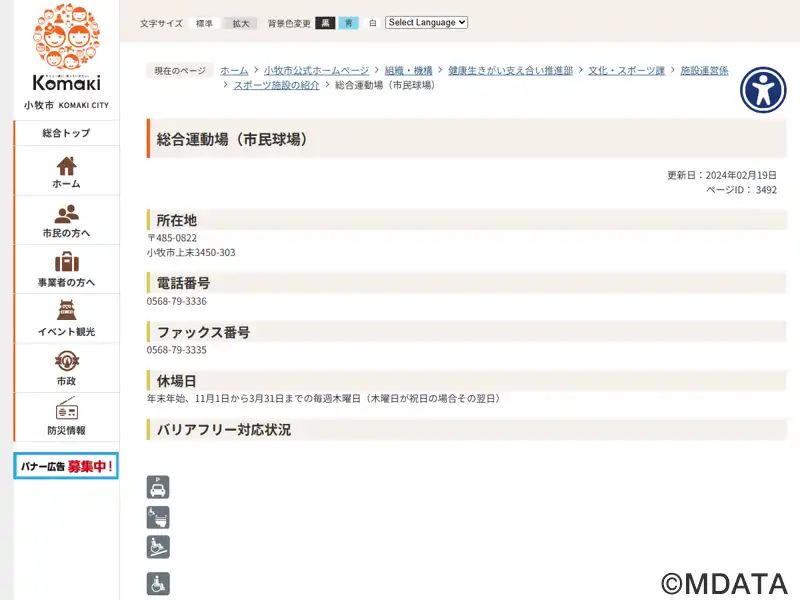
Task: Click the wheelchair ramp icon
Action: point(158,547)
